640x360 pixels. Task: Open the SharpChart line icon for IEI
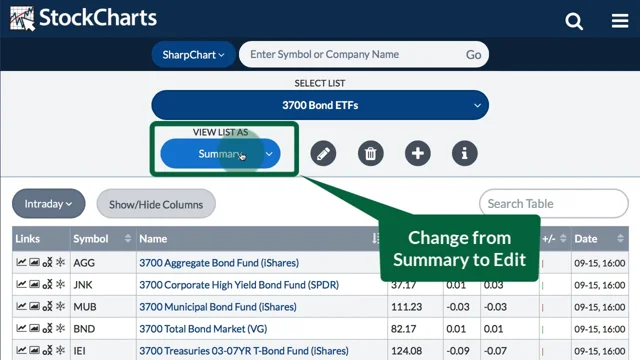coord(21,350)
